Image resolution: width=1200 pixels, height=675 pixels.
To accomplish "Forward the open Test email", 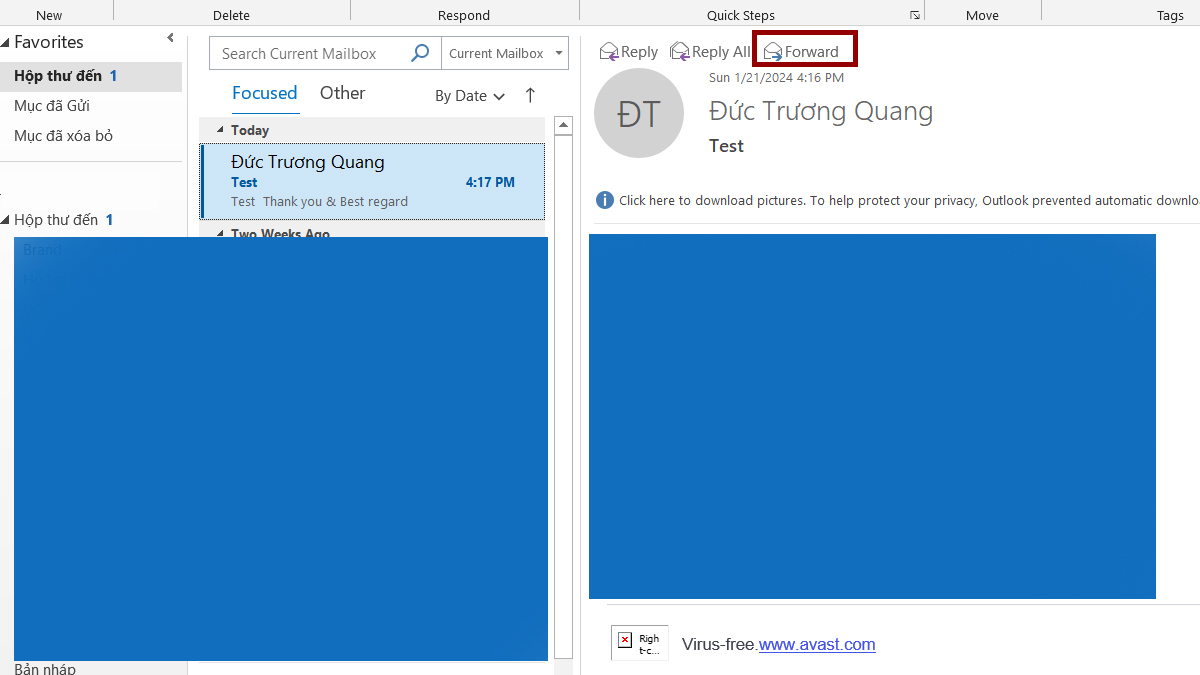I will pos(801,52).
